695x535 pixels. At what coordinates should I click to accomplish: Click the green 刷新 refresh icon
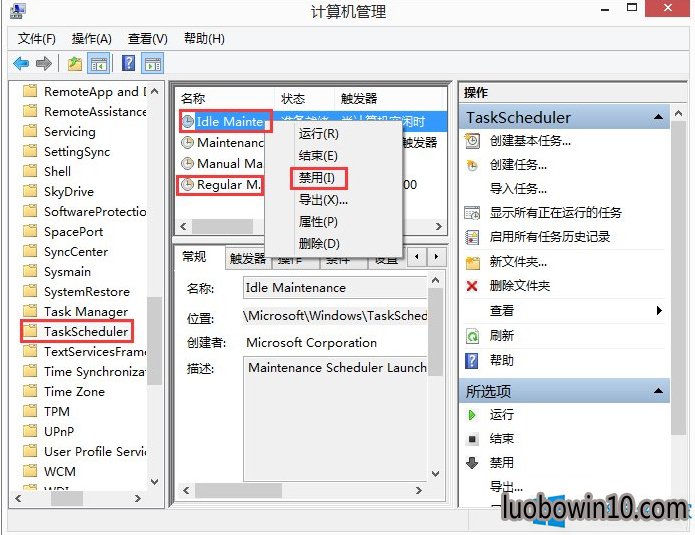[472, 336]
